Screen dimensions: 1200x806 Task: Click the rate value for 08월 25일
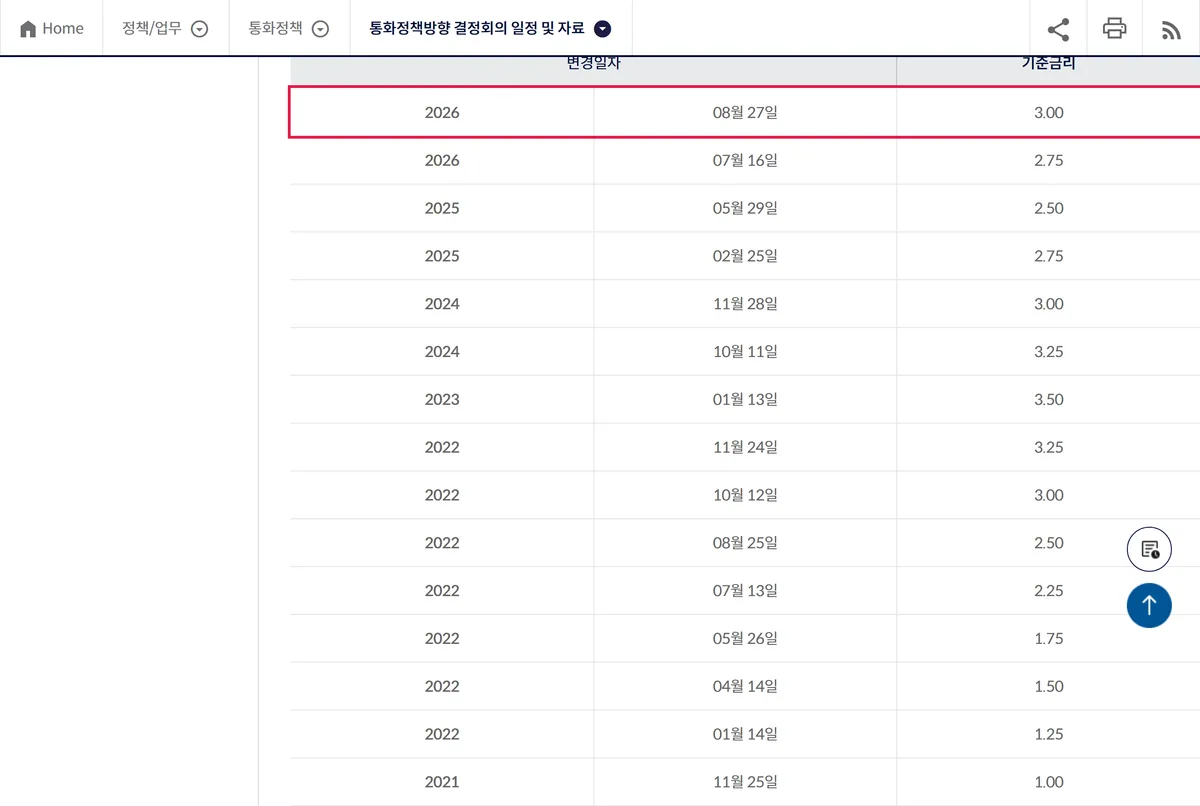[x=1048, y=543]
